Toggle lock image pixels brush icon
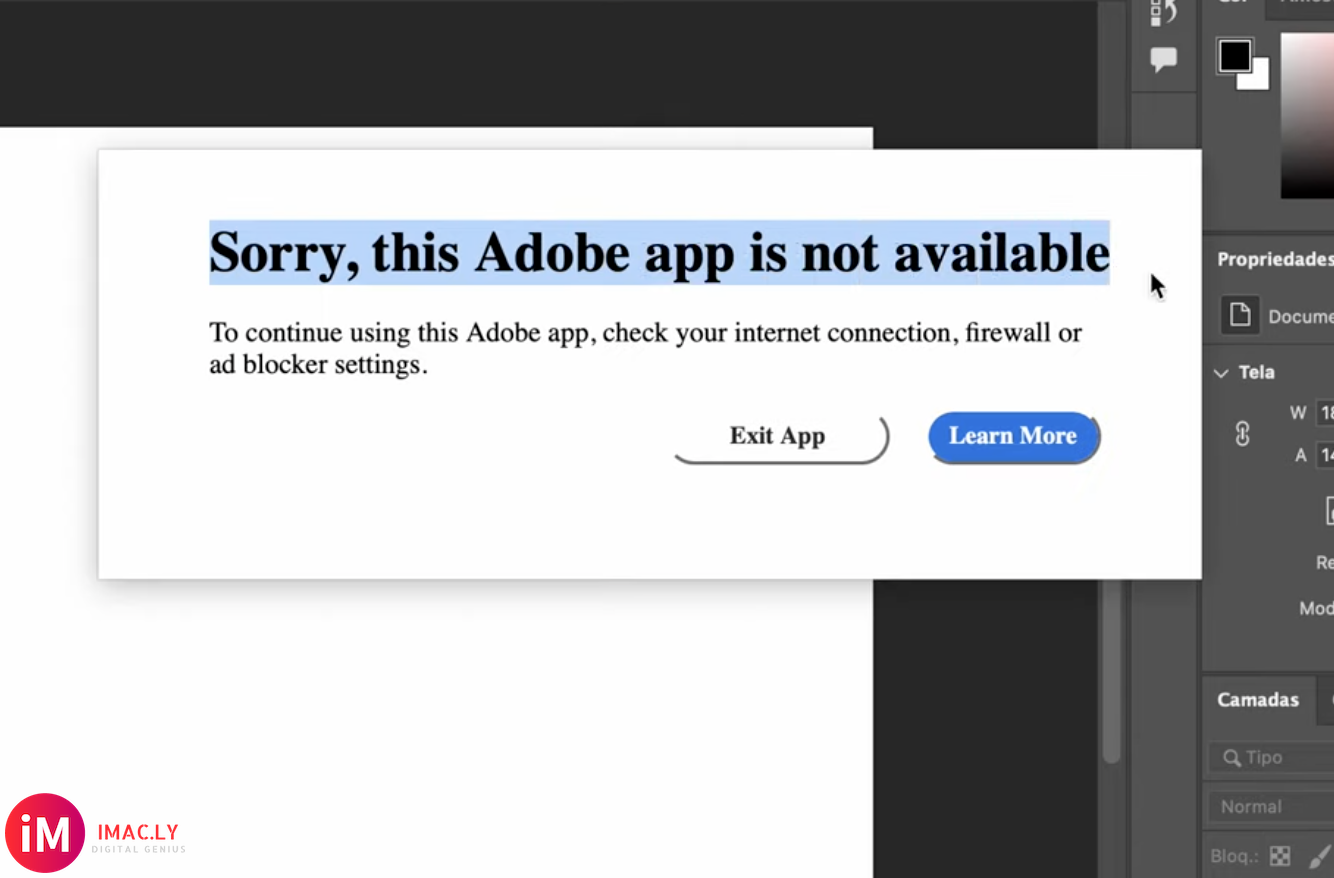This screenshot has height=878, width=1334. click(x=1322, y=856)
